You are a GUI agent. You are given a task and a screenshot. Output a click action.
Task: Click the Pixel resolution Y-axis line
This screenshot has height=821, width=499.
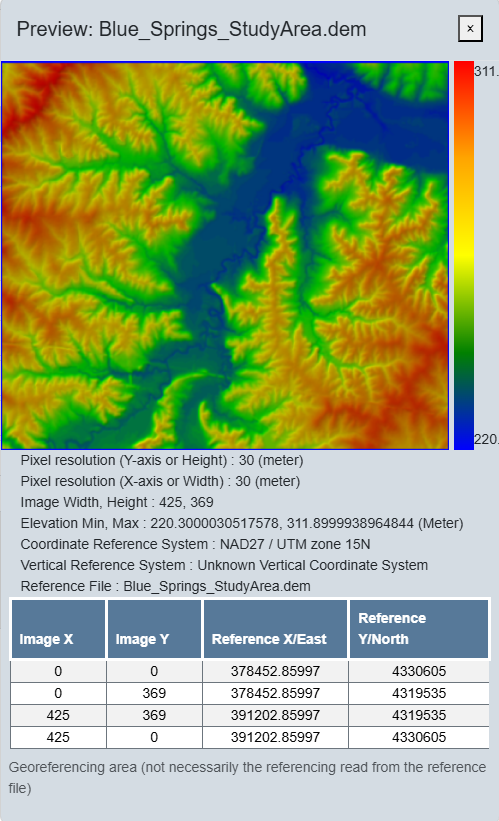162,460
